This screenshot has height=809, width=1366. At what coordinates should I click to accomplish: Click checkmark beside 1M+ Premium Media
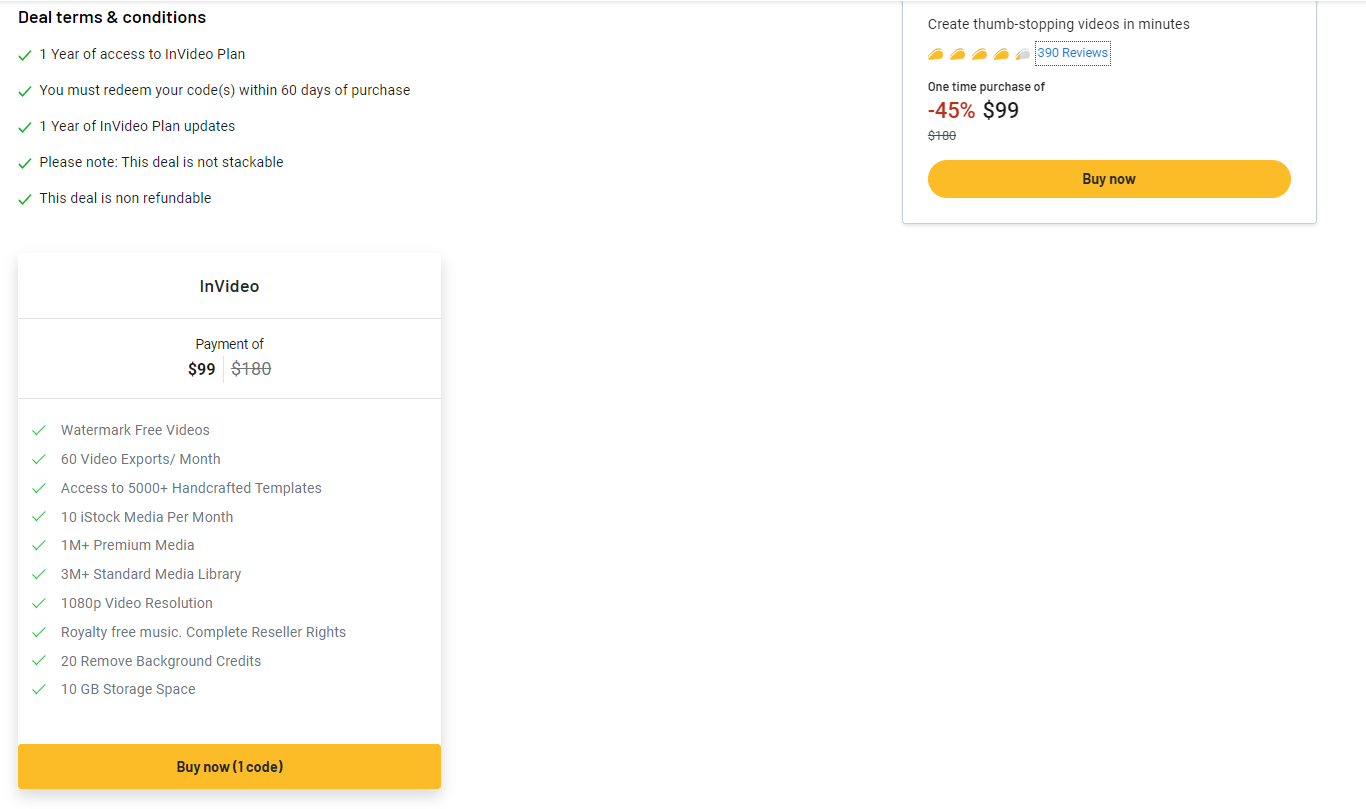(39, 546)
